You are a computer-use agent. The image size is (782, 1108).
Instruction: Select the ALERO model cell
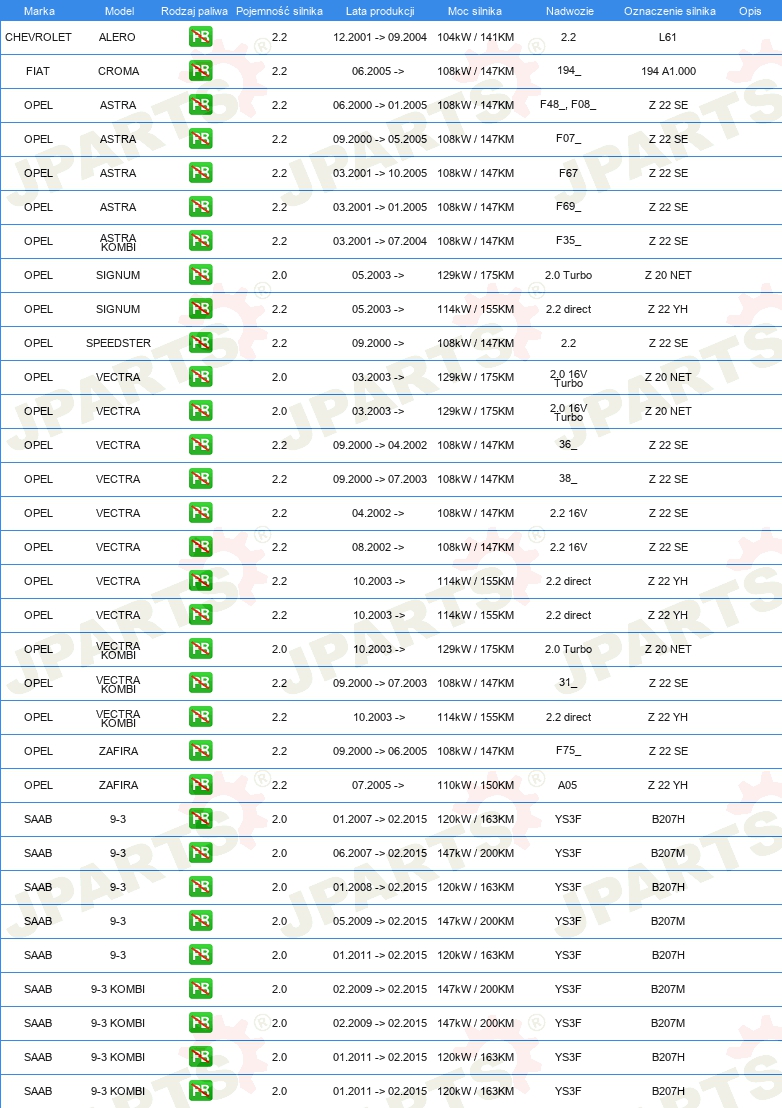coord(117,37)
